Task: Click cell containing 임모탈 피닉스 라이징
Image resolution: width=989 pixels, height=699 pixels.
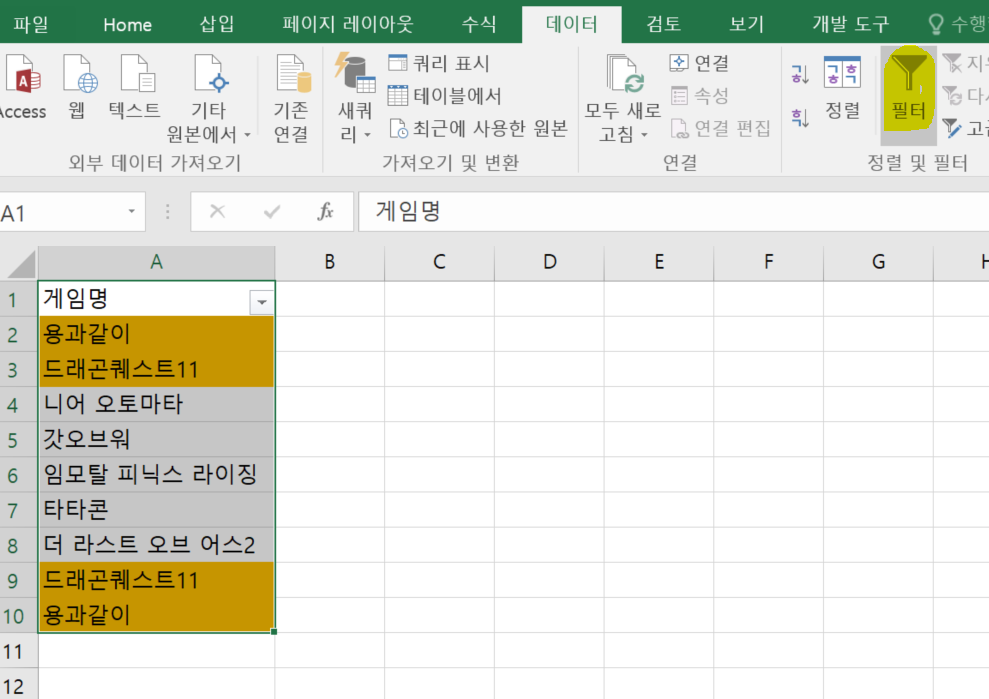Action: (x=156, y=474)
